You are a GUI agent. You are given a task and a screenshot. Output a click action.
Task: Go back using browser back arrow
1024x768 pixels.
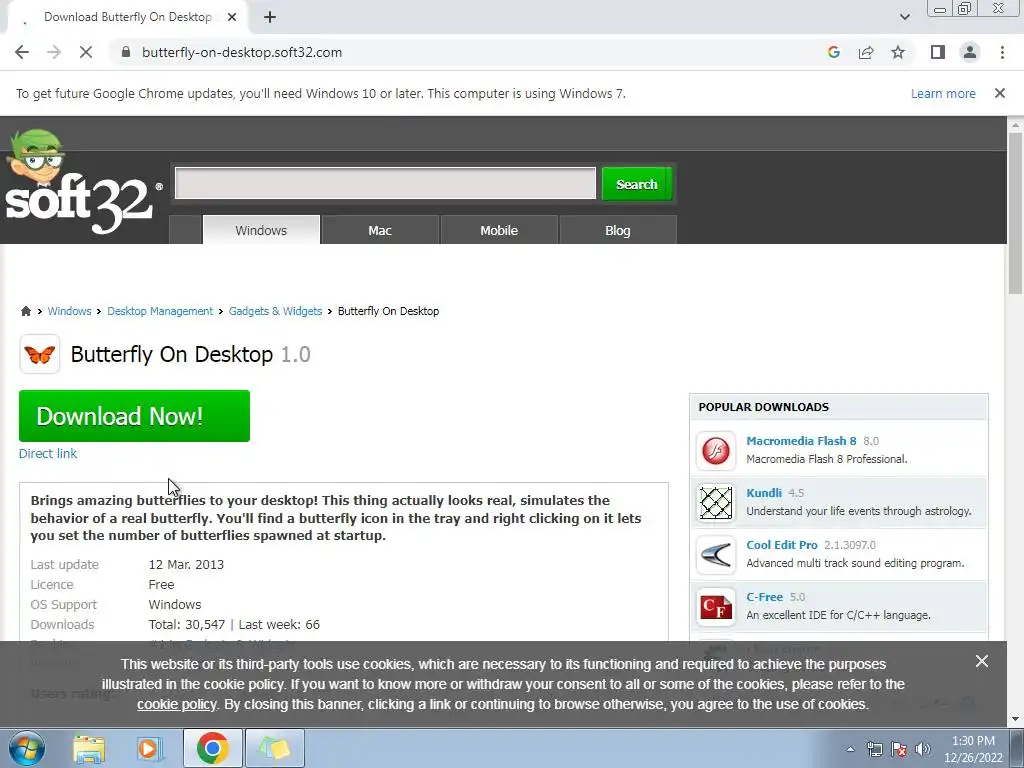[x=22, y=52]
